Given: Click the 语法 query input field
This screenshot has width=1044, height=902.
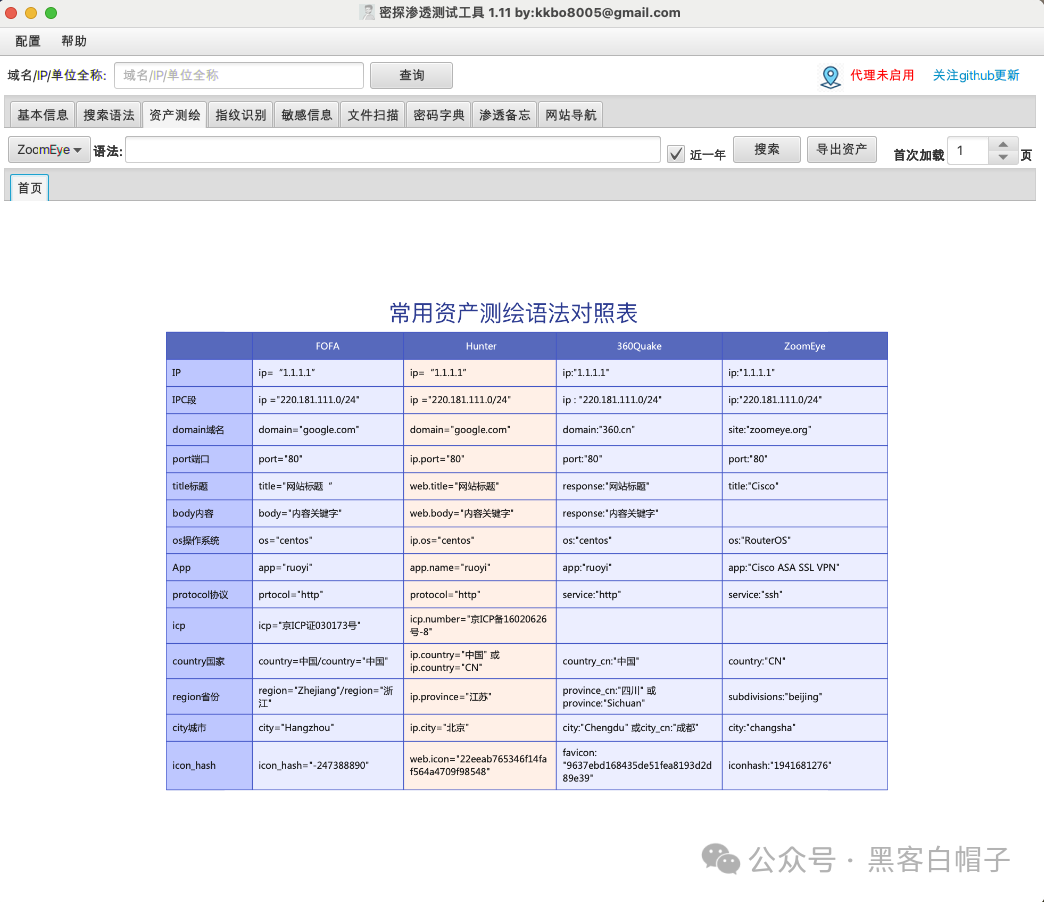Looking at the screenshot, I should (393, 150).
